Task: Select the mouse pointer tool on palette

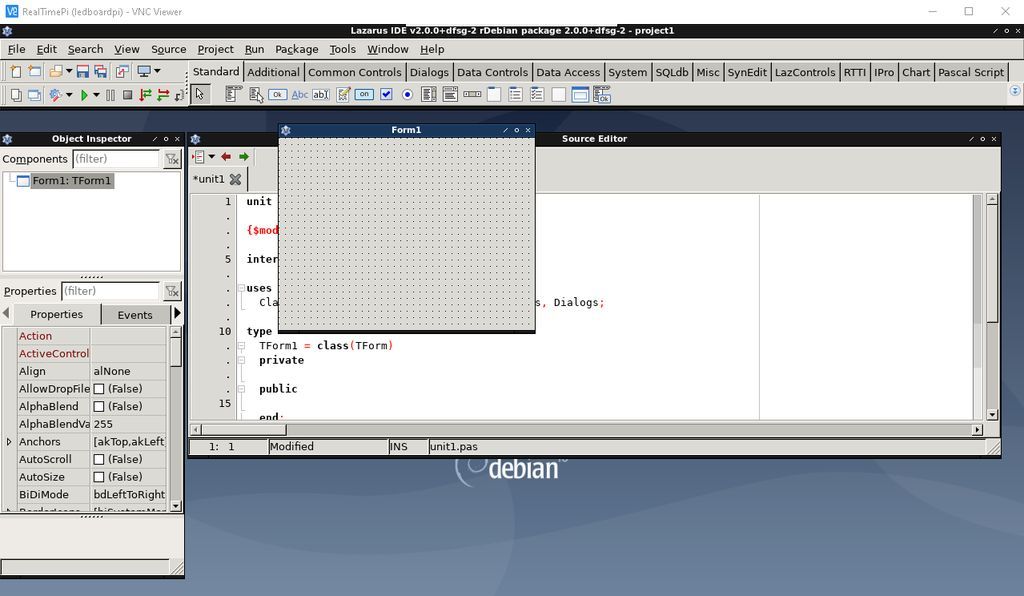Action: (200, 94)
